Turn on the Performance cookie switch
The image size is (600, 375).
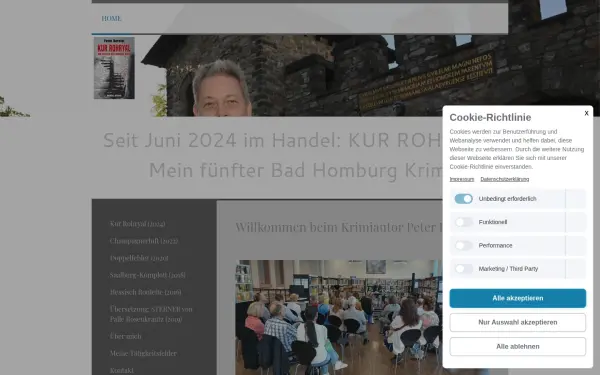tap(463, 245)
